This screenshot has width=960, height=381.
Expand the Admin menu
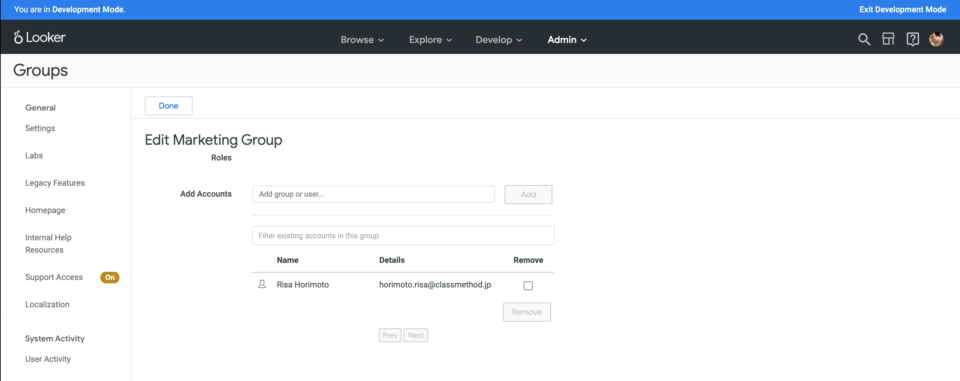[567, 40]
